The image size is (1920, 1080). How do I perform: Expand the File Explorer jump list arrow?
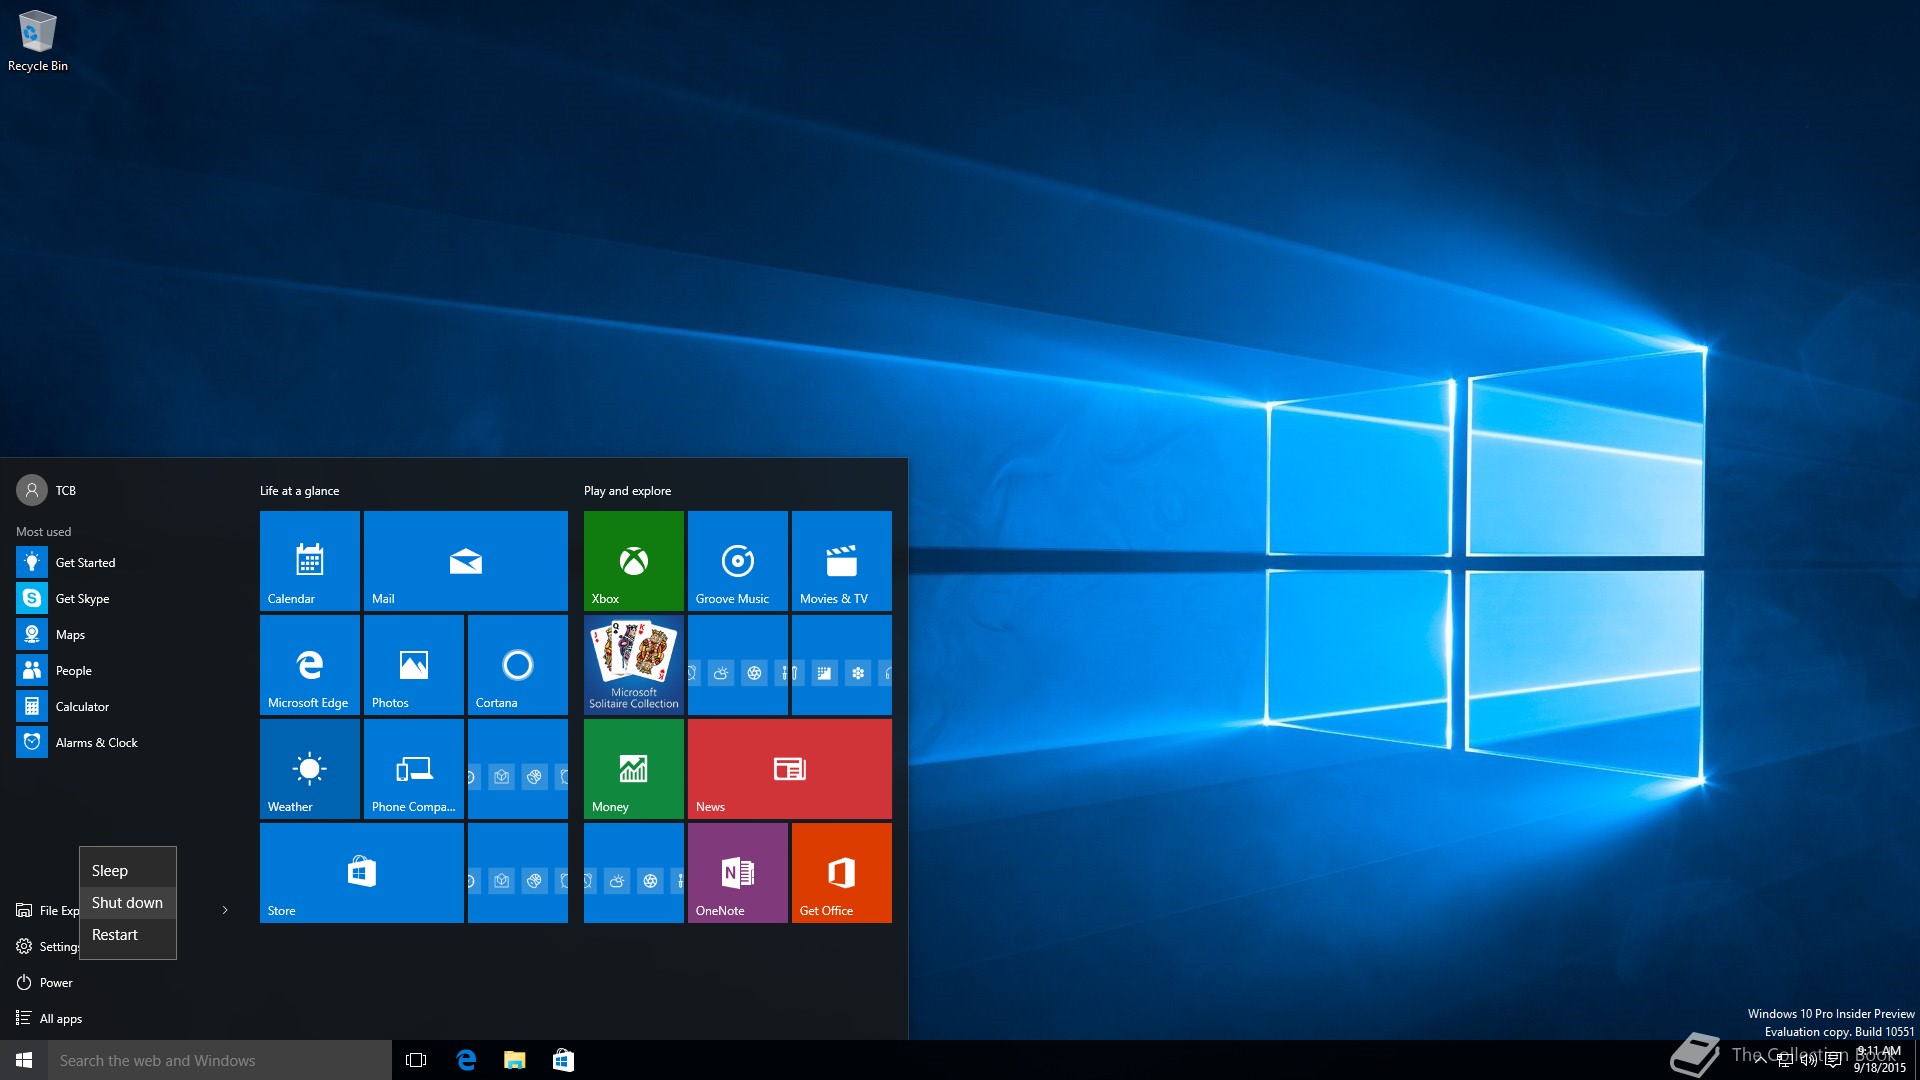point(225,910)
